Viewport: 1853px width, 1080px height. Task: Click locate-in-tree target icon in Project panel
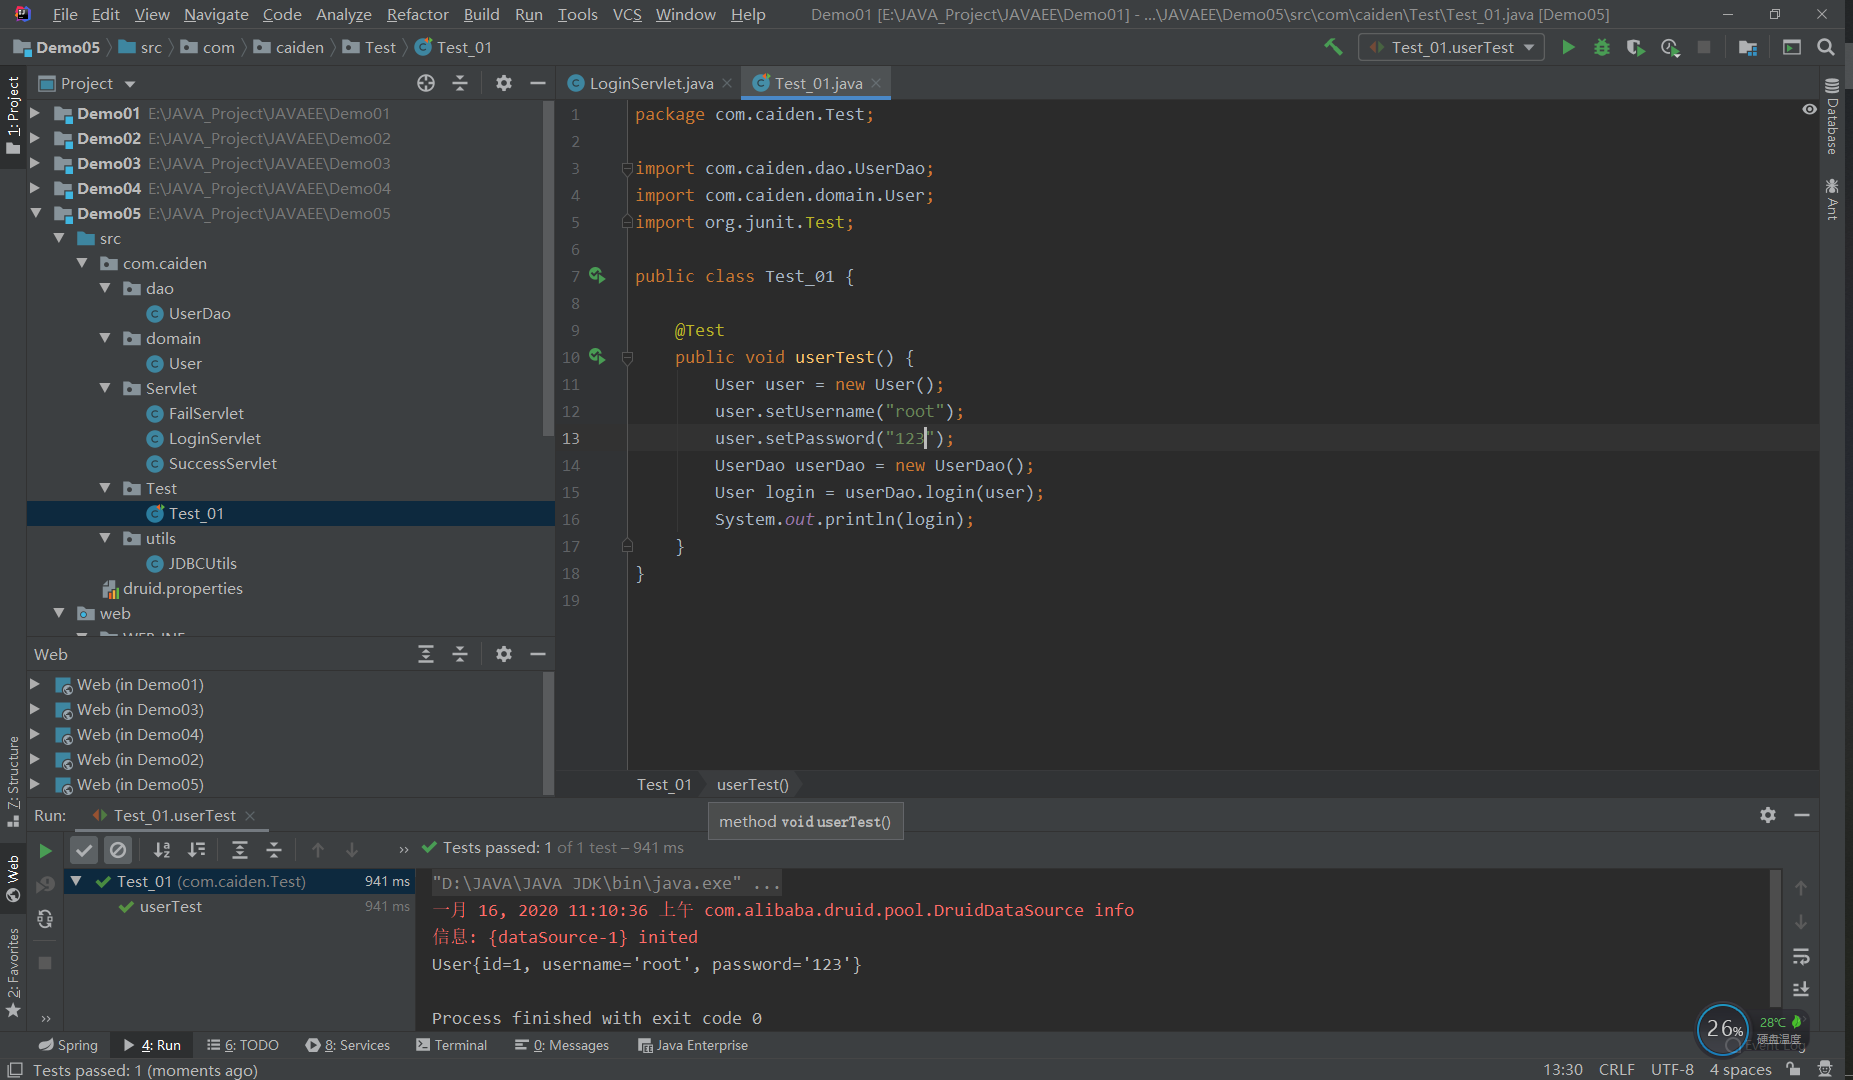click(426, 83)
